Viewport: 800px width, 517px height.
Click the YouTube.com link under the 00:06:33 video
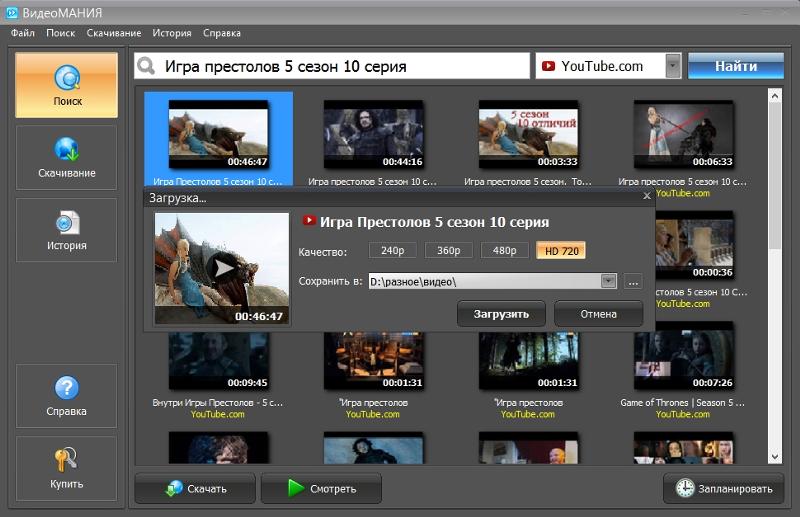point(683,193)
